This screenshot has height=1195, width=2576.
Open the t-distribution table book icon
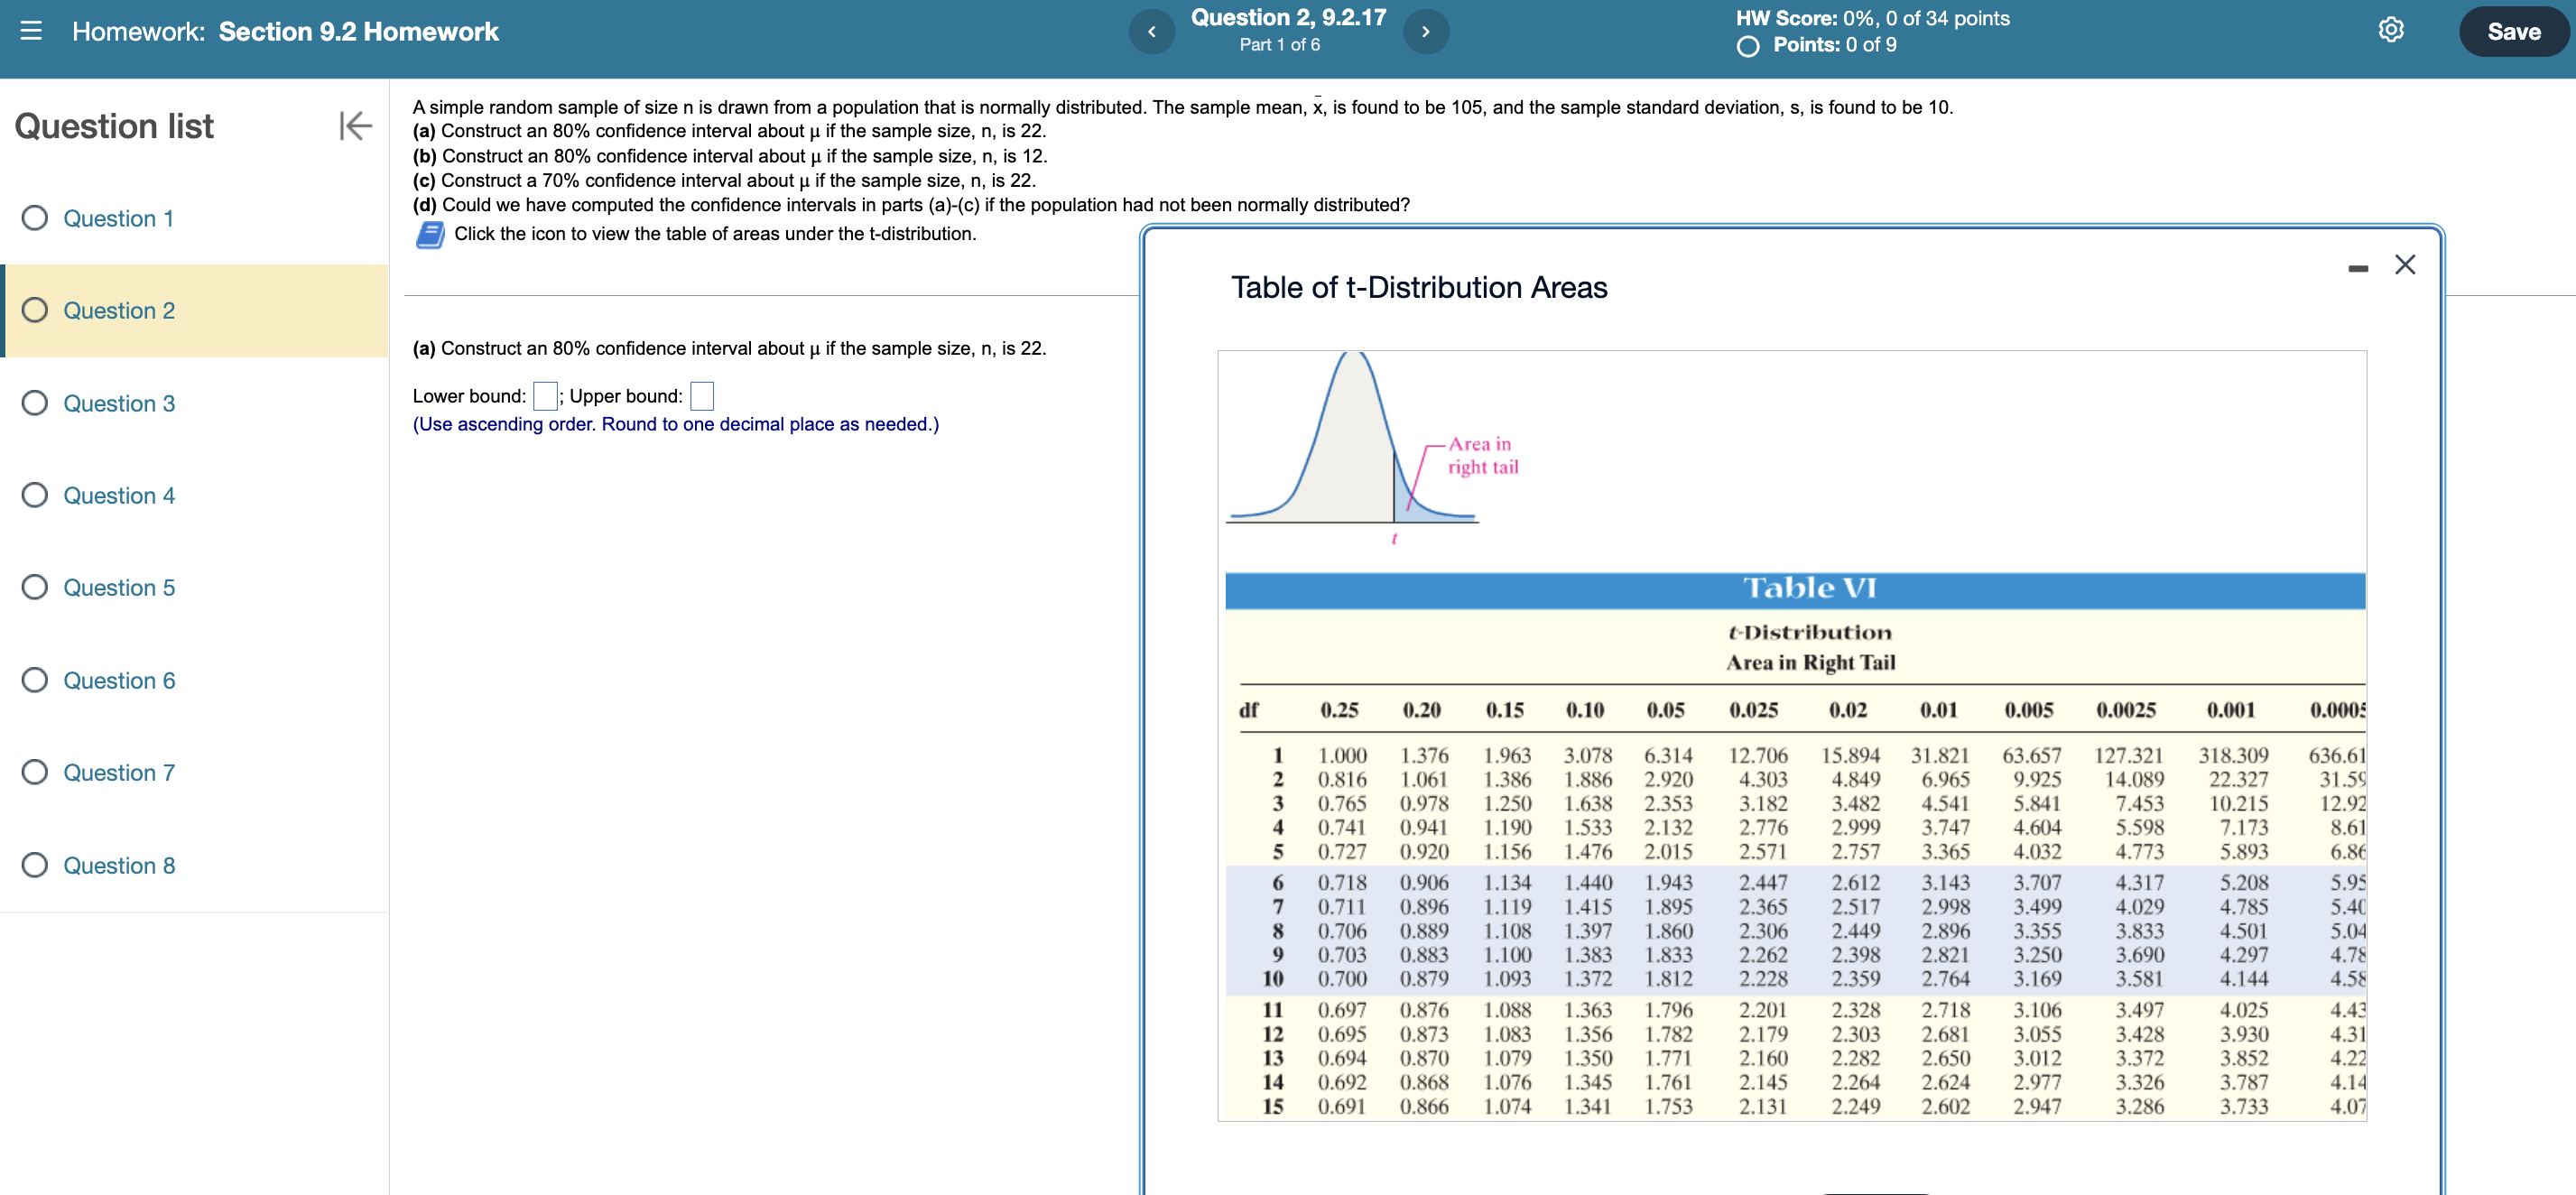pyautogui.click(x=430, y=234)
